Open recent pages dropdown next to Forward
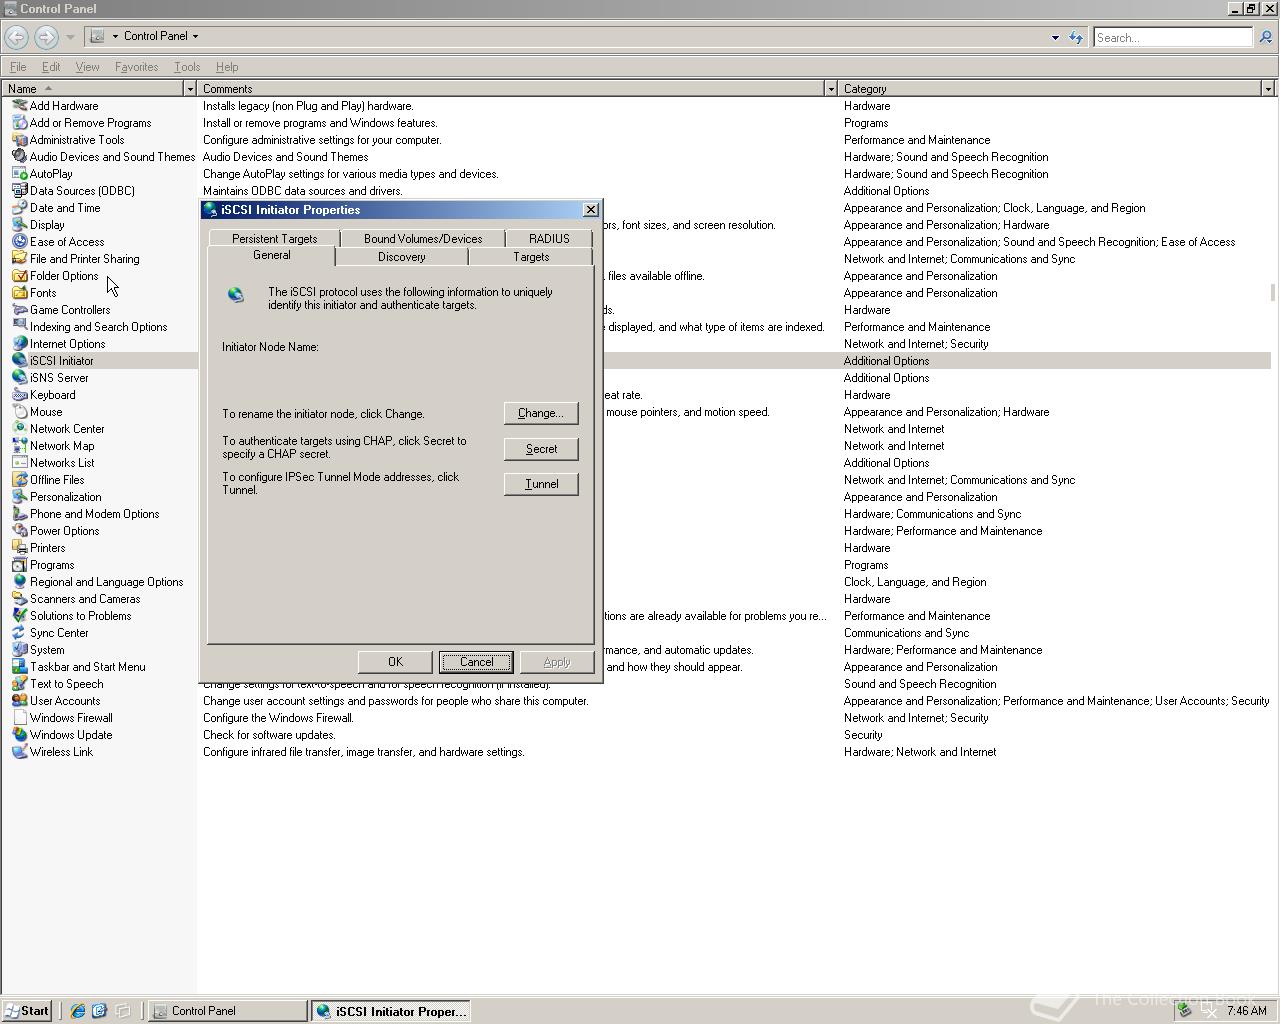 click(x=70, y=38)
